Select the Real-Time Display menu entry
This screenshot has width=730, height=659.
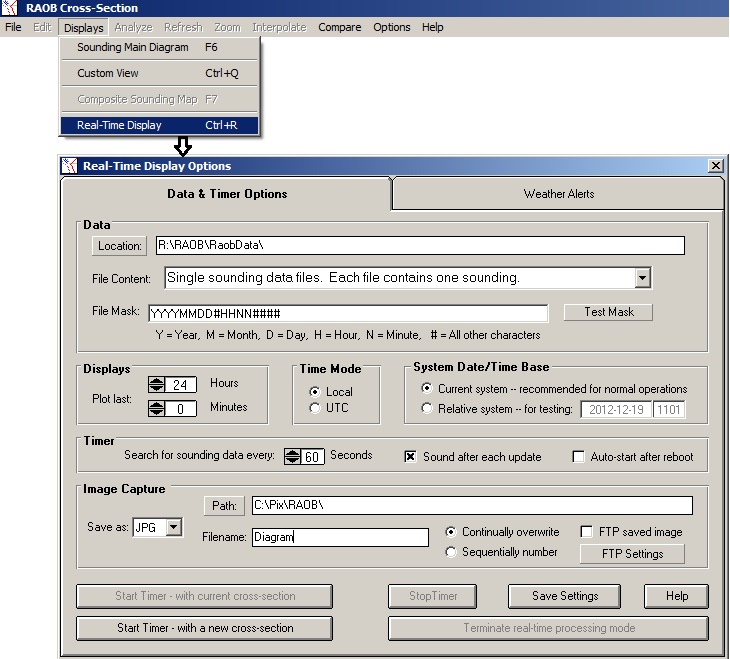[x=159, y=125]
